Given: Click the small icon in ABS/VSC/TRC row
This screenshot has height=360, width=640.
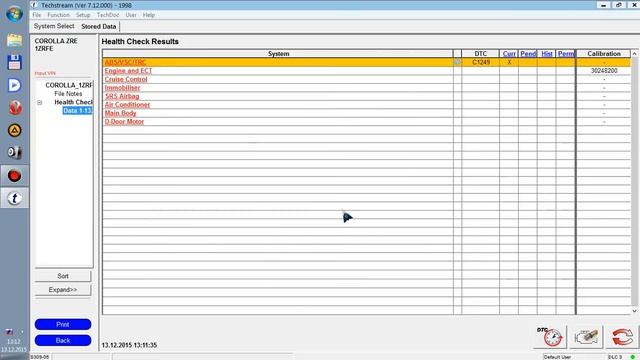Looking at the screenshot, I should point(457,62).
